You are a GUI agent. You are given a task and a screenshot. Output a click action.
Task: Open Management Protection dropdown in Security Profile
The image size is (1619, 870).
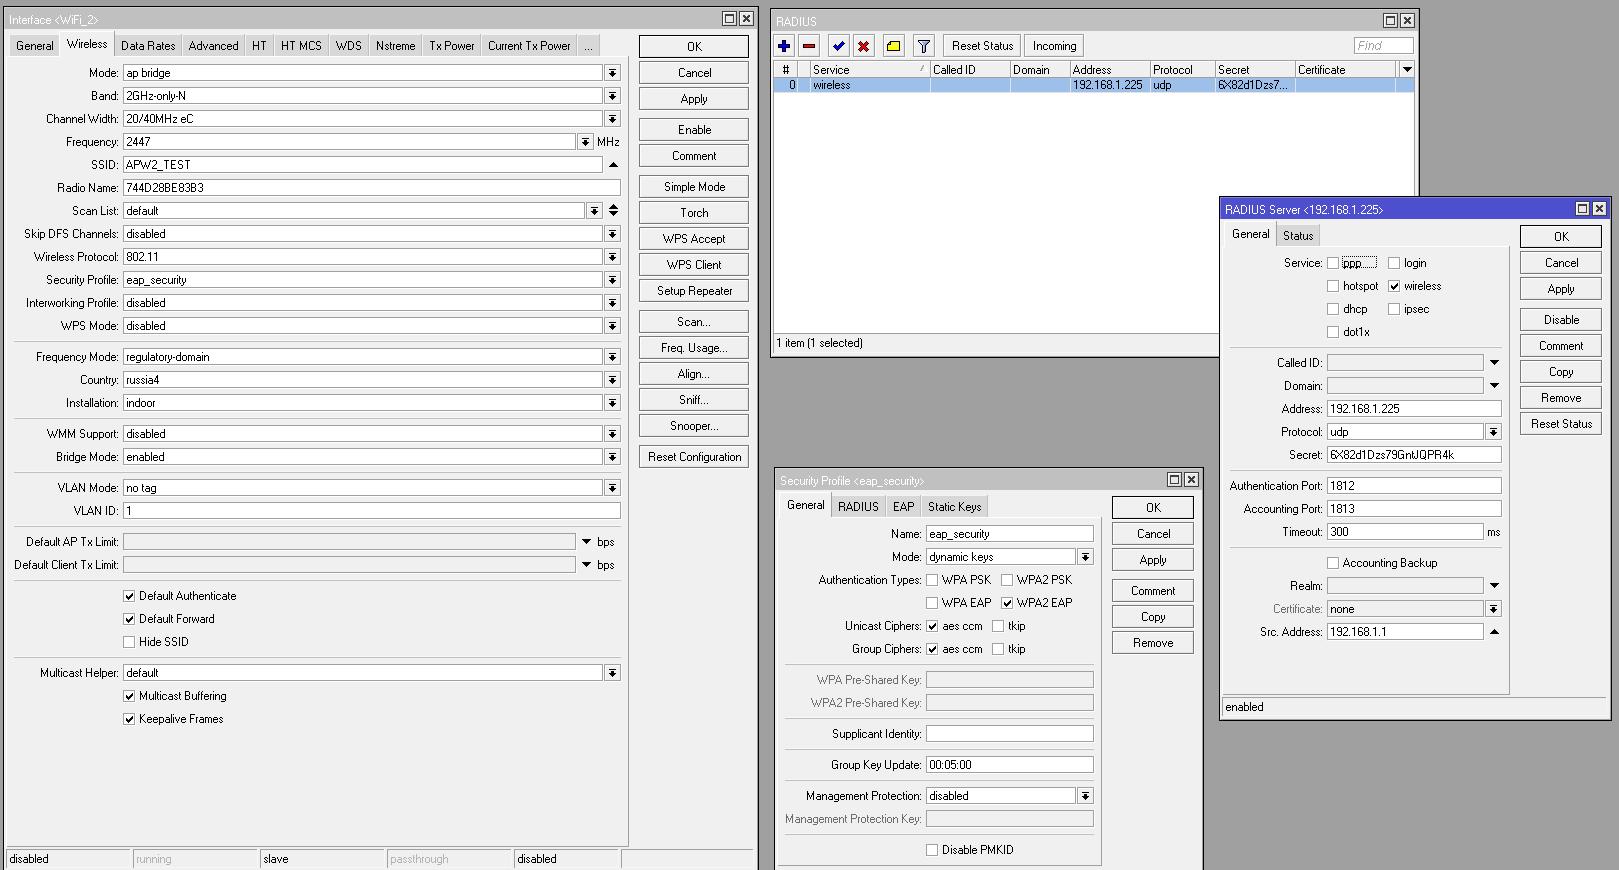pyautogui.click(x=1085, y=796)
